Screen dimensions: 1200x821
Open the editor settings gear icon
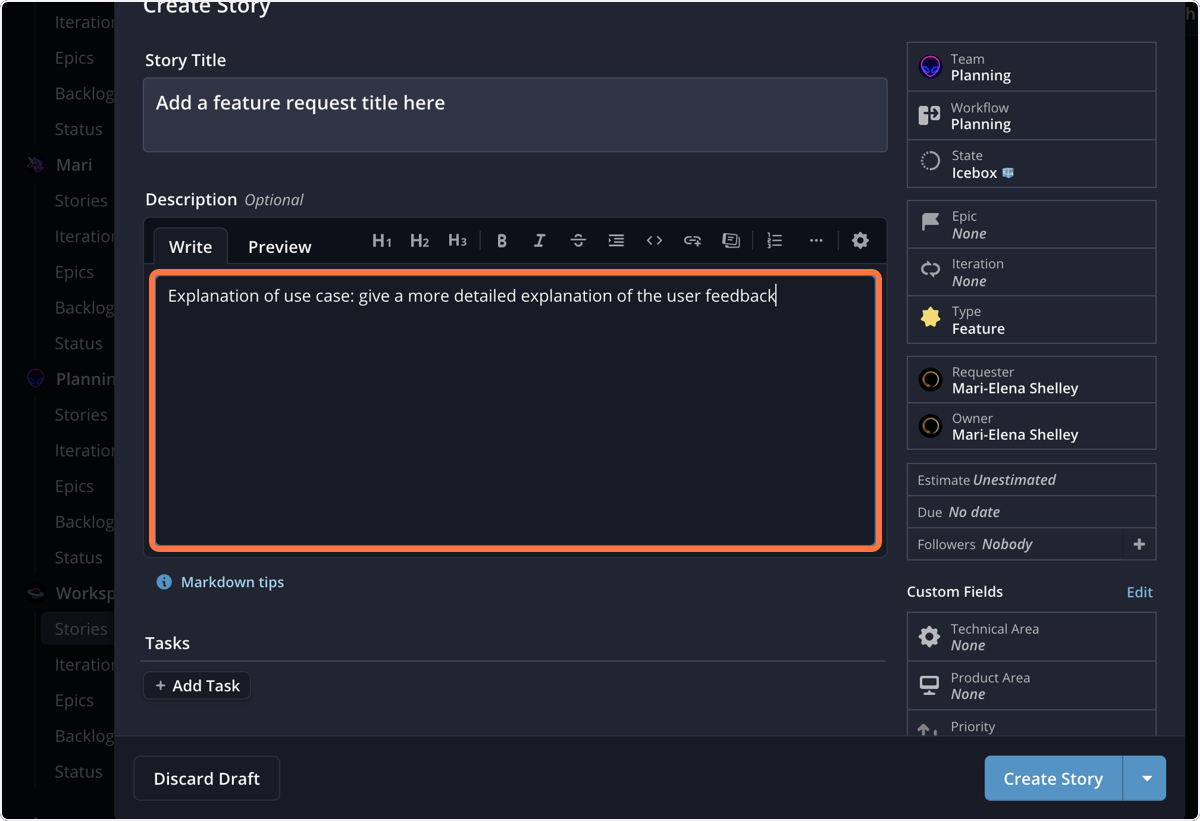pyautogui.click(x=860, y=240)
